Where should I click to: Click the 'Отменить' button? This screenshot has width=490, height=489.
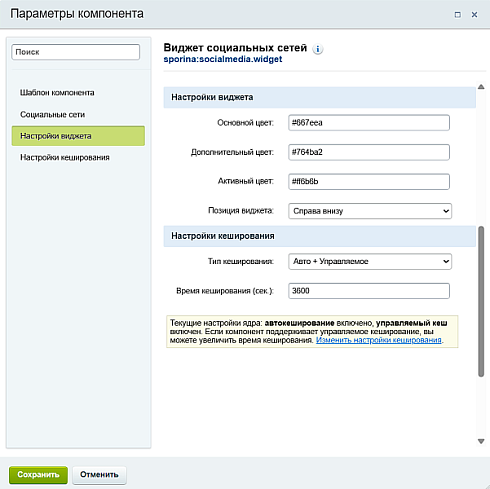(x=99, y=475)
